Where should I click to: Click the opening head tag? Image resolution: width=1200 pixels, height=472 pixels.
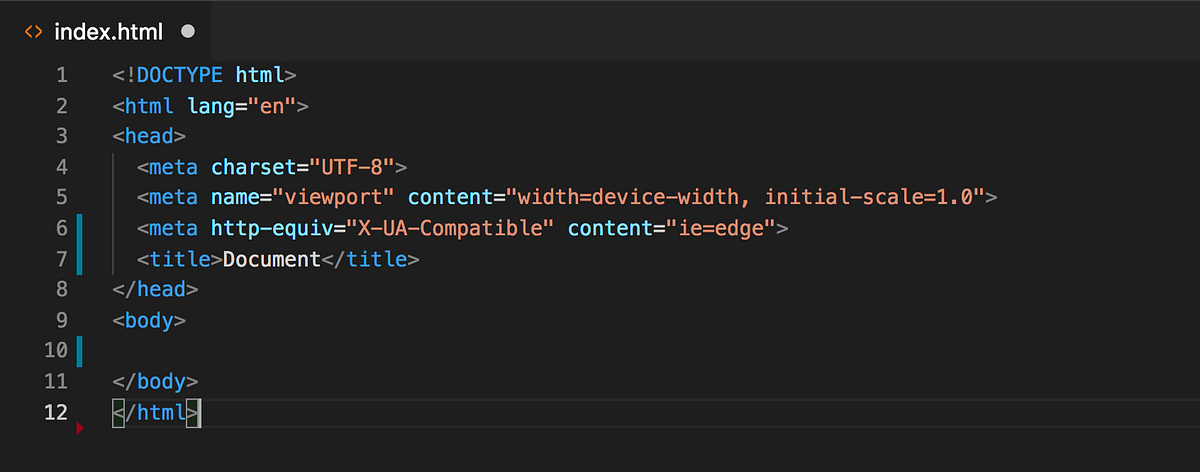click(150, 136)
